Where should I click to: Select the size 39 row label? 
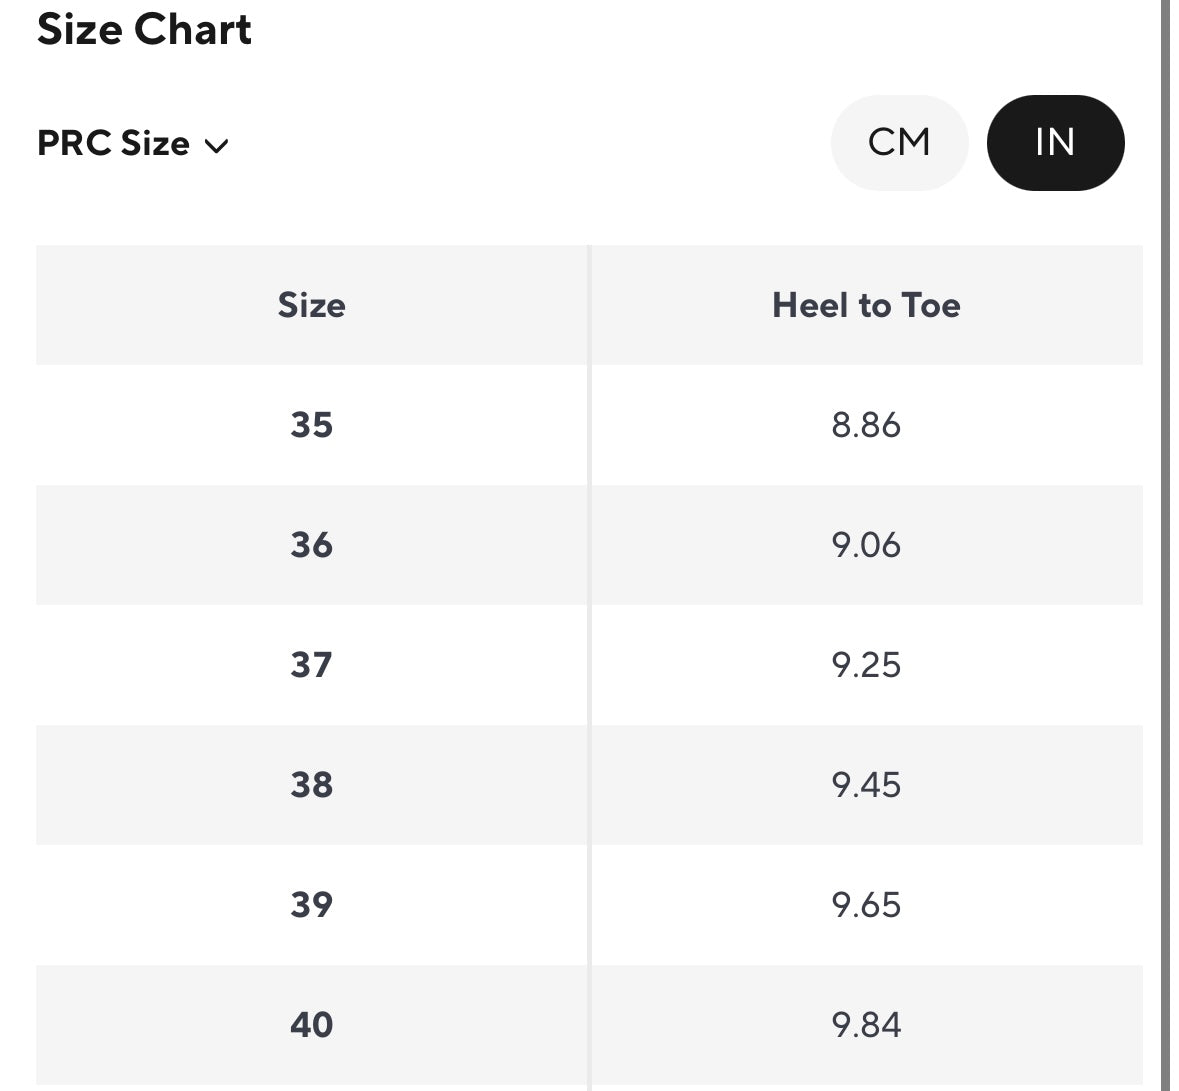click(x=311, y=905)
